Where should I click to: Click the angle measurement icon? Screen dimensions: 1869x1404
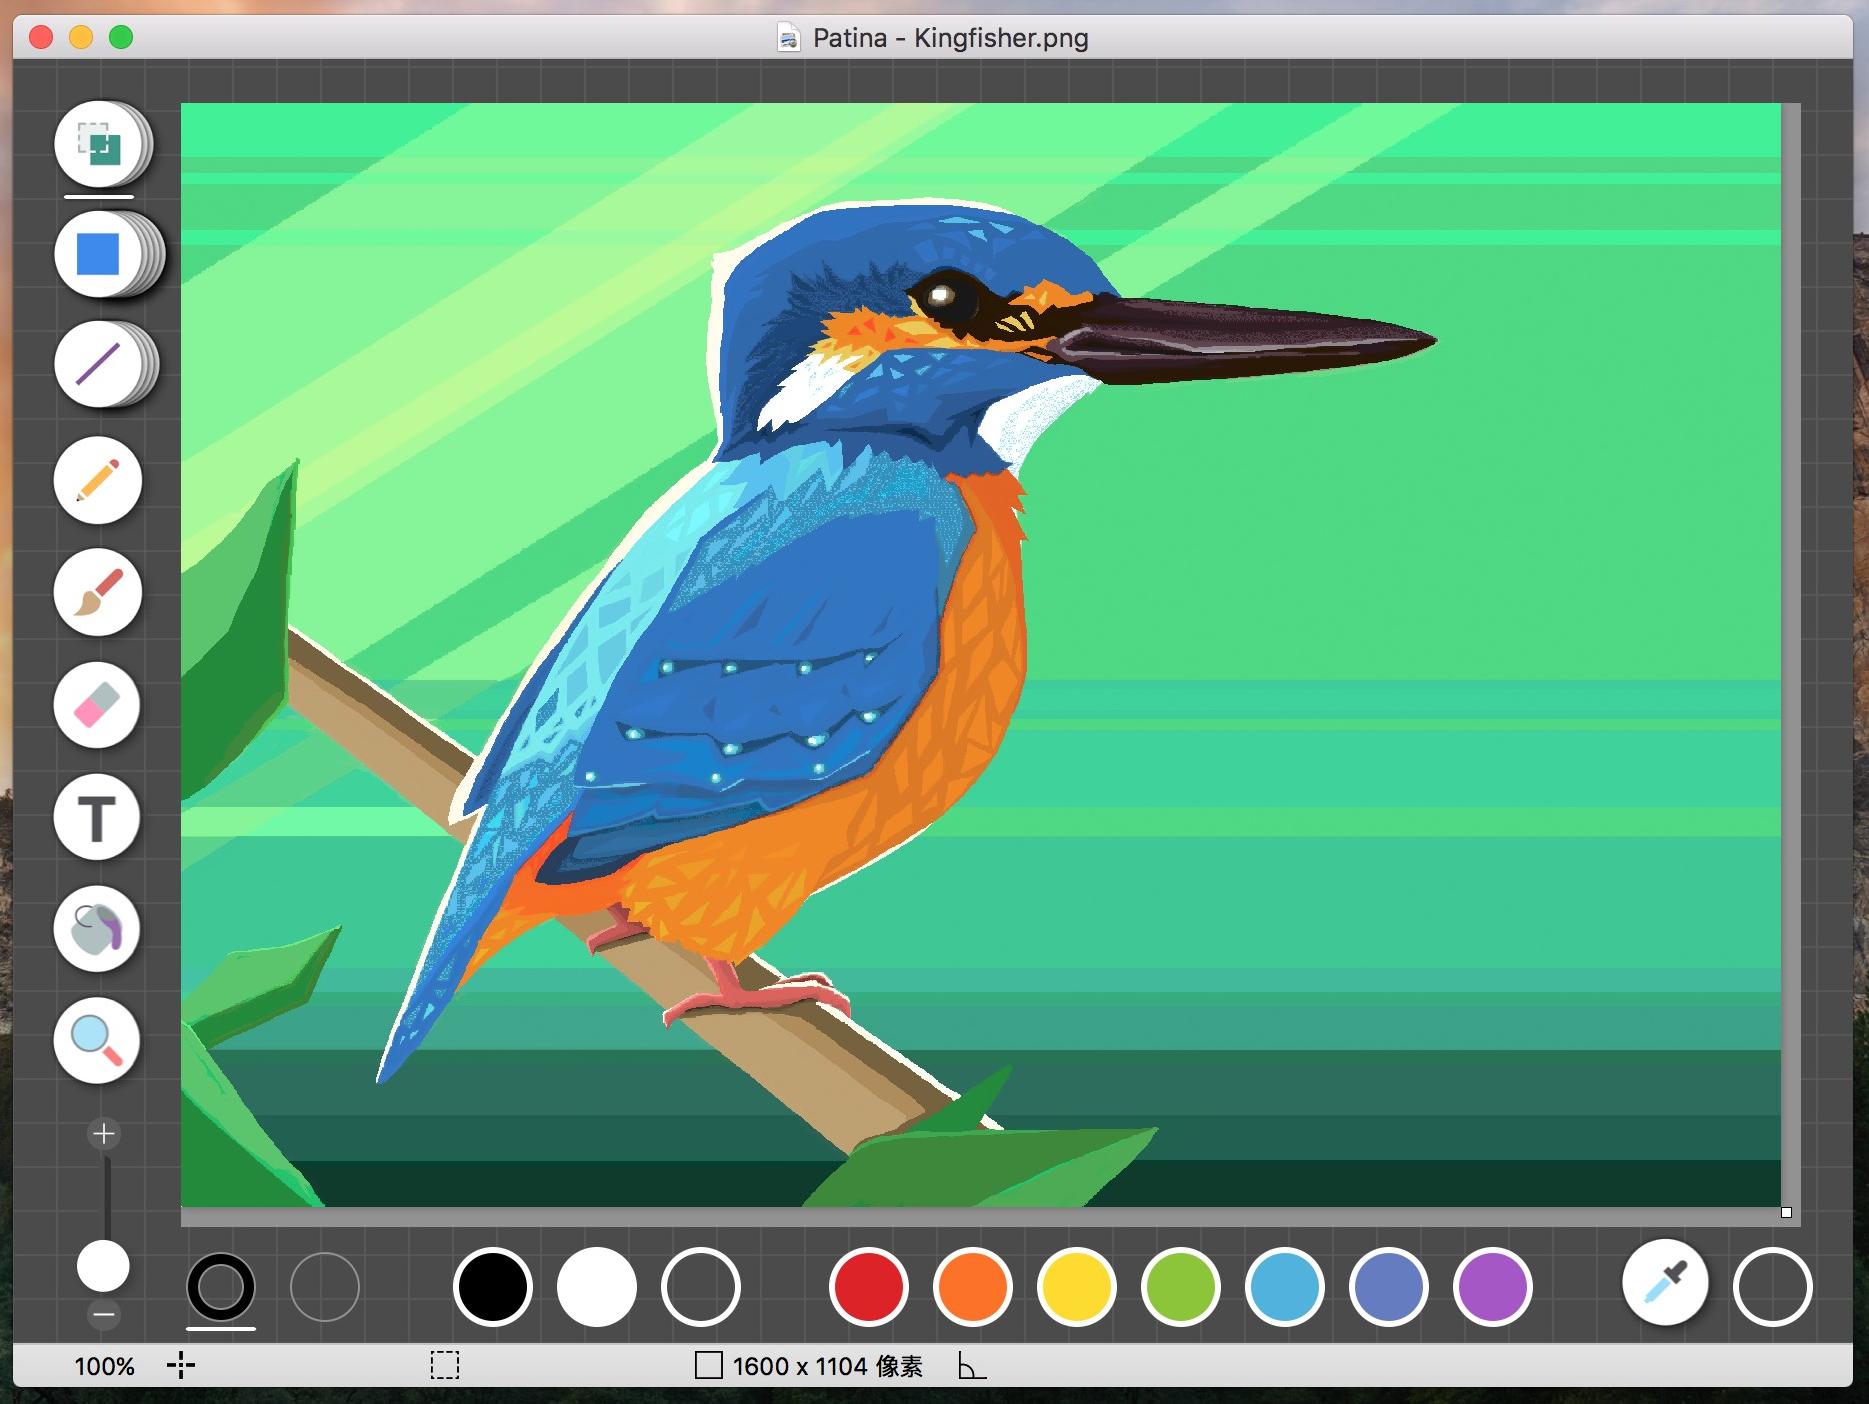972,1365
